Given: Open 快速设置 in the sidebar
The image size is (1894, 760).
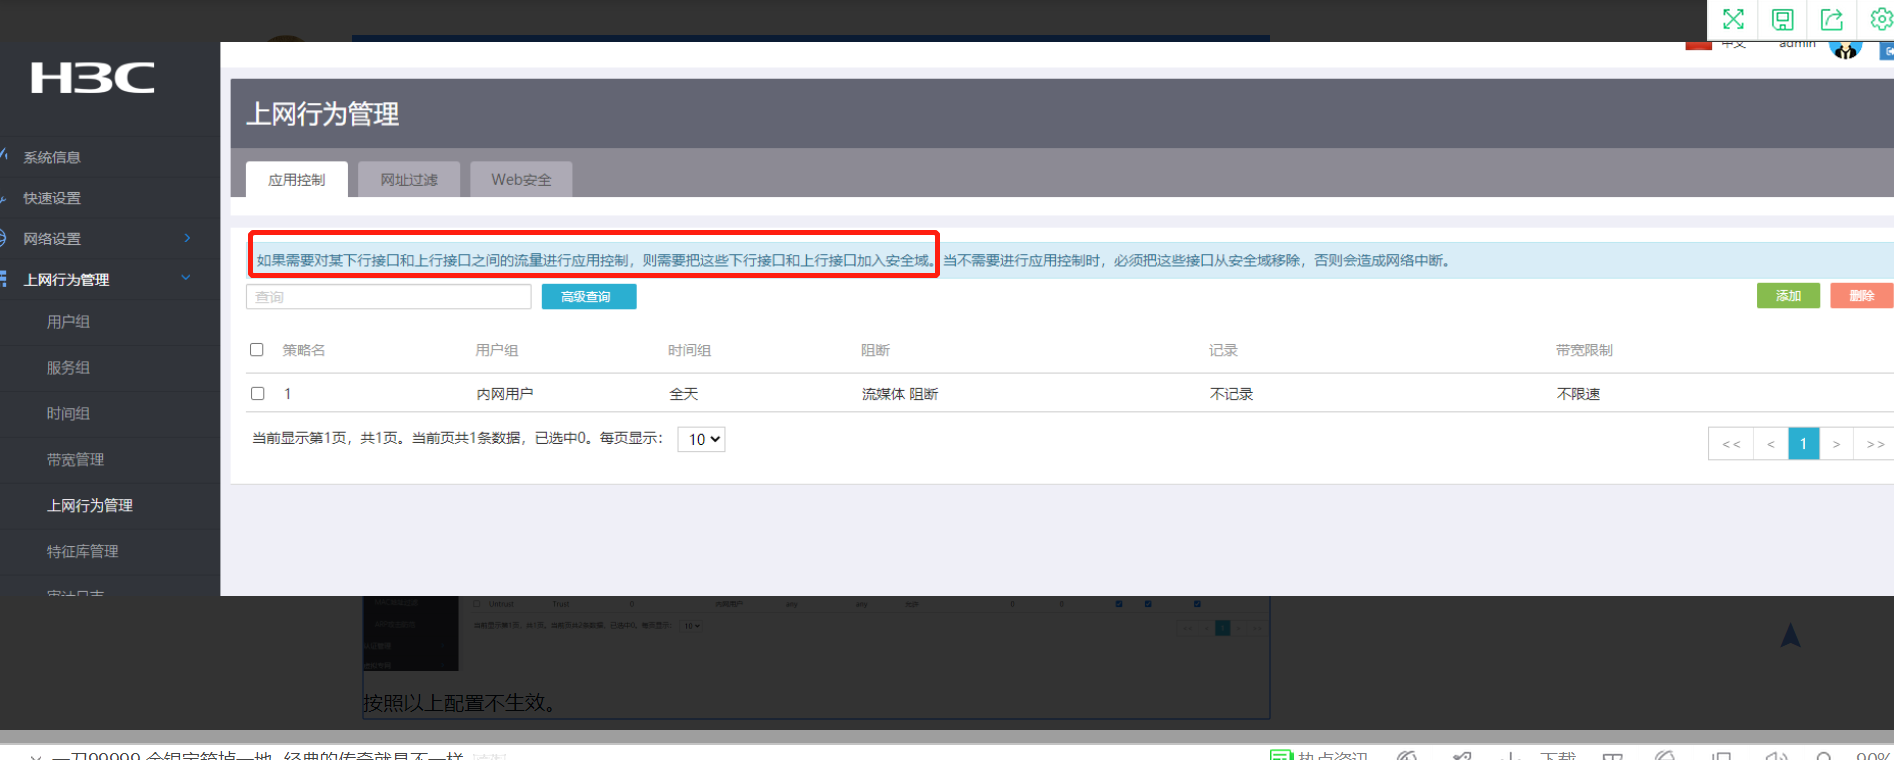Looking at the screenshot, I should 52,198.
